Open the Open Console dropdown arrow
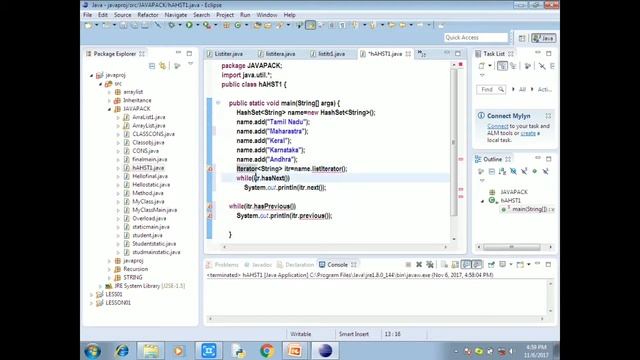The height and width of the screenshot is (360, 640). [x=529, y=264]
